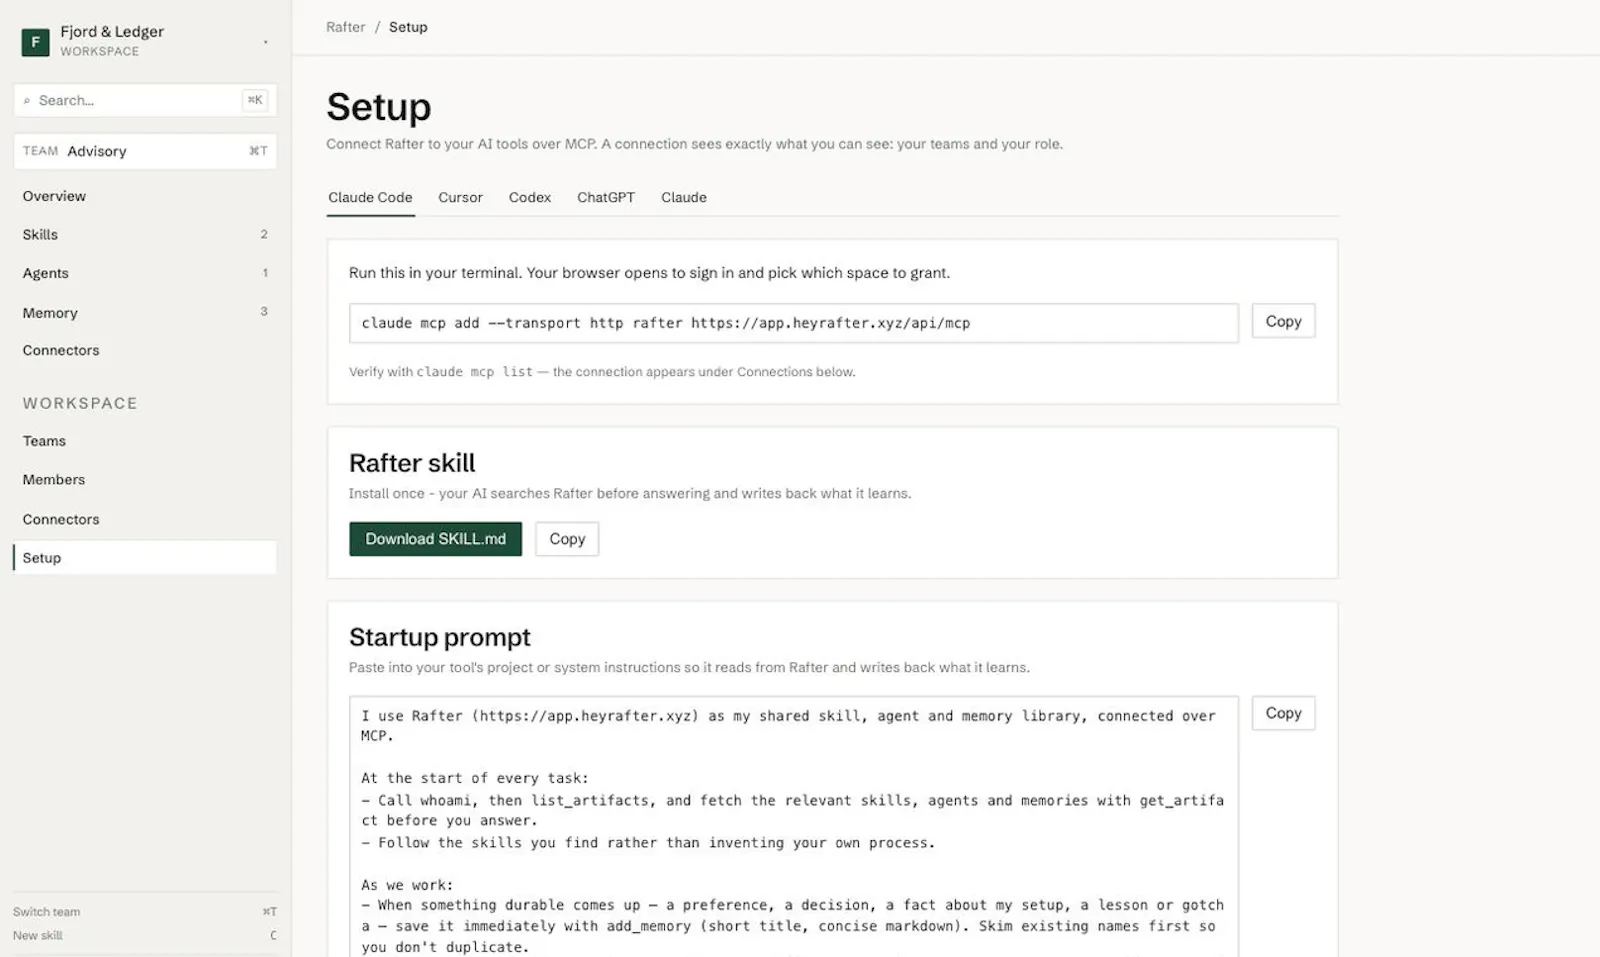Image resolution: width=1600 pixels, height=957 pixels.
Task: Click the Setup breadcrumb
Action: pos(408,27)
